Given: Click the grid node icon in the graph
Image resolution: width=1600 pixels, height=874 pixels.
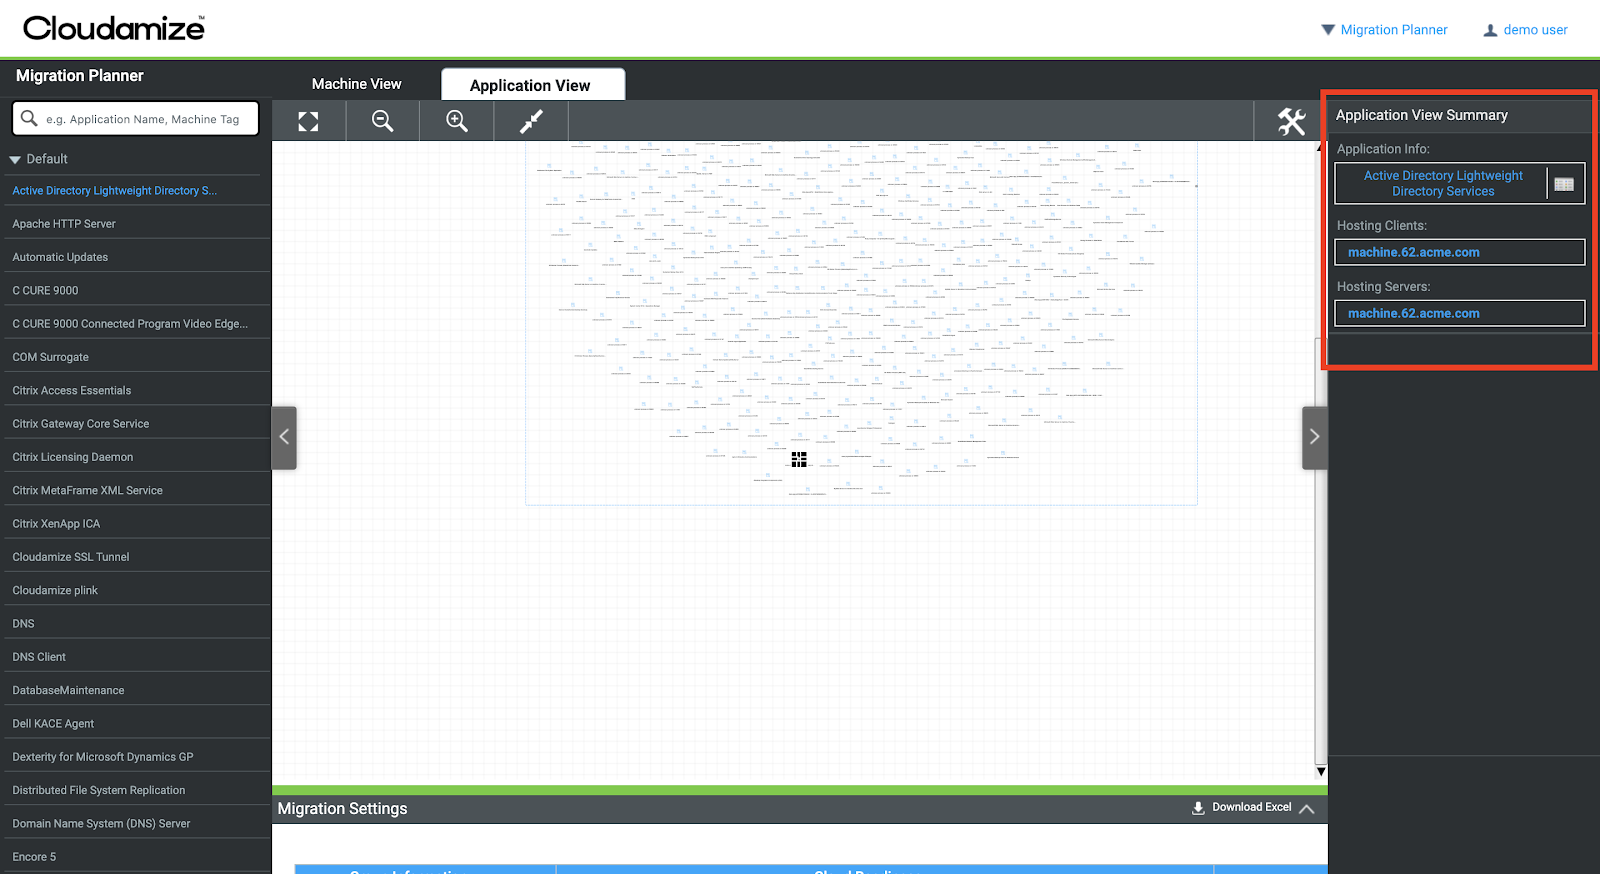Looking at the screenshot, I should 799,459.
